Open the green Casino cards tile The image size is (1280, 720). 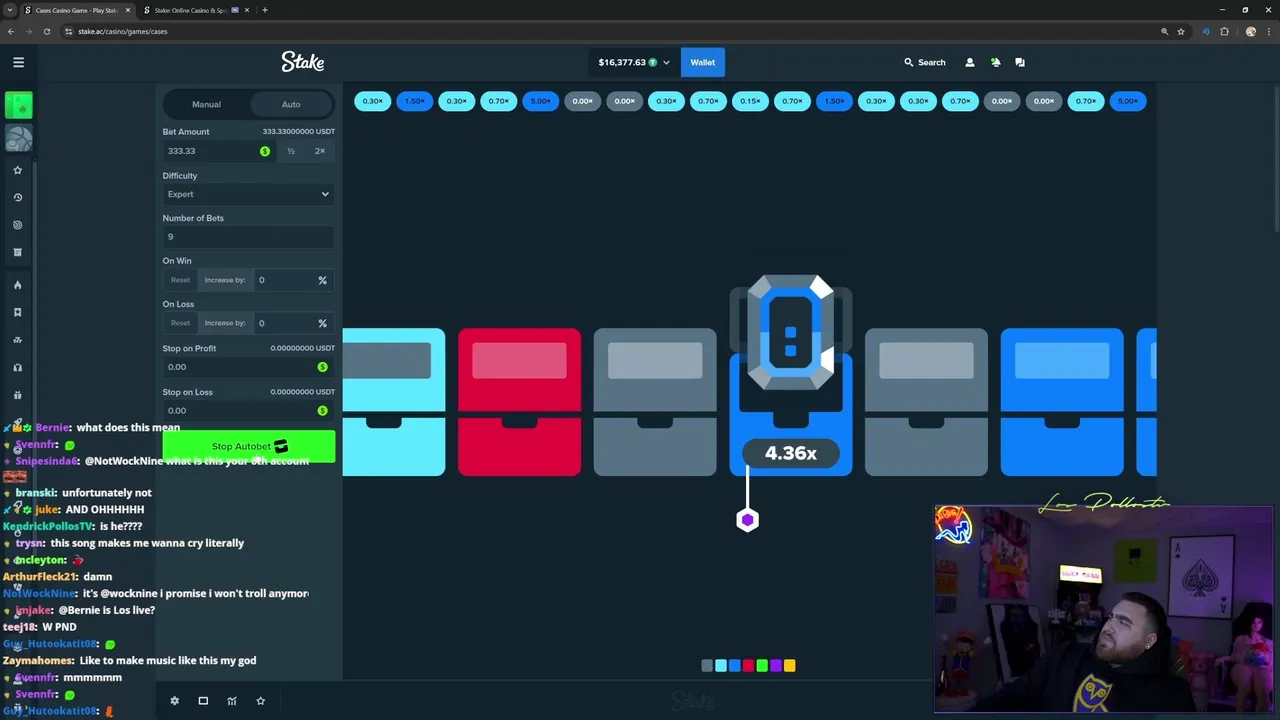18,105
